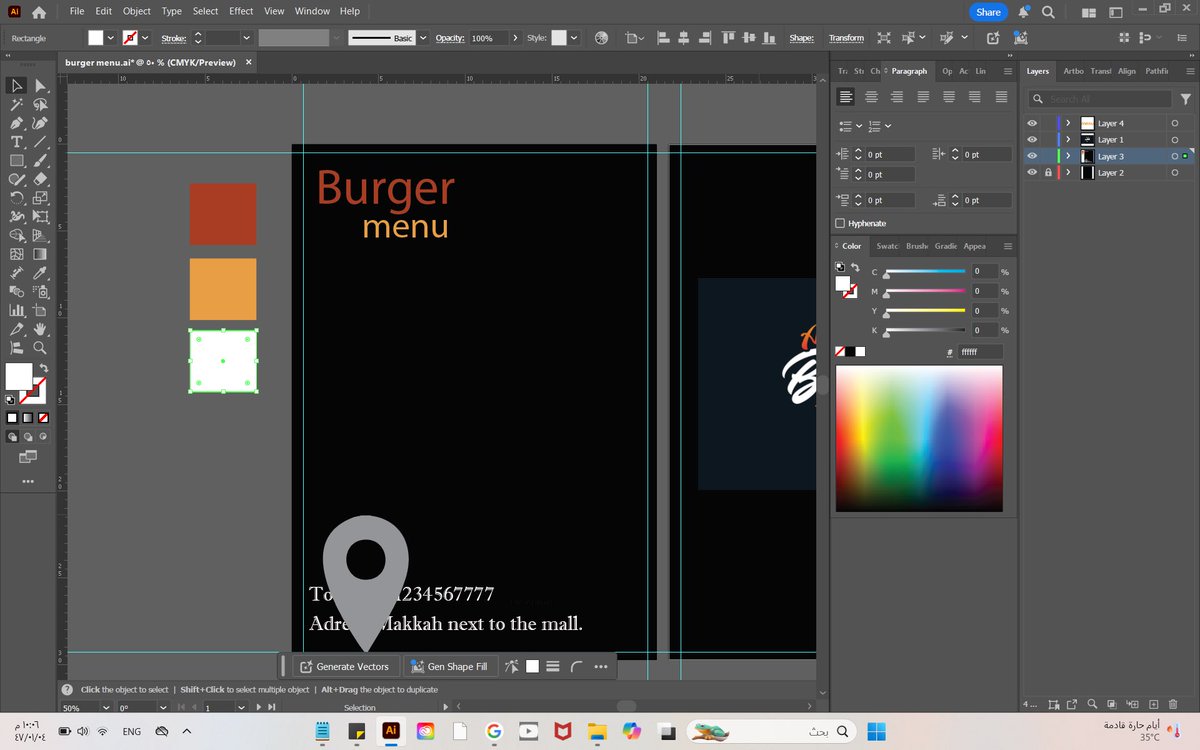This screenshot has height=750, width=1200.
Task: Select the Magic Wand tool
Action: pos(17,104)
